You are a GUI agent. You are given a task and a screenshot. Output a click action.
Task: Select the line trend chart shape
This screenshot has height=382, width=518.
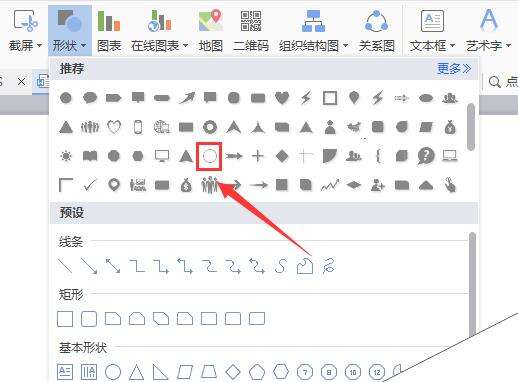coord(330,185)
